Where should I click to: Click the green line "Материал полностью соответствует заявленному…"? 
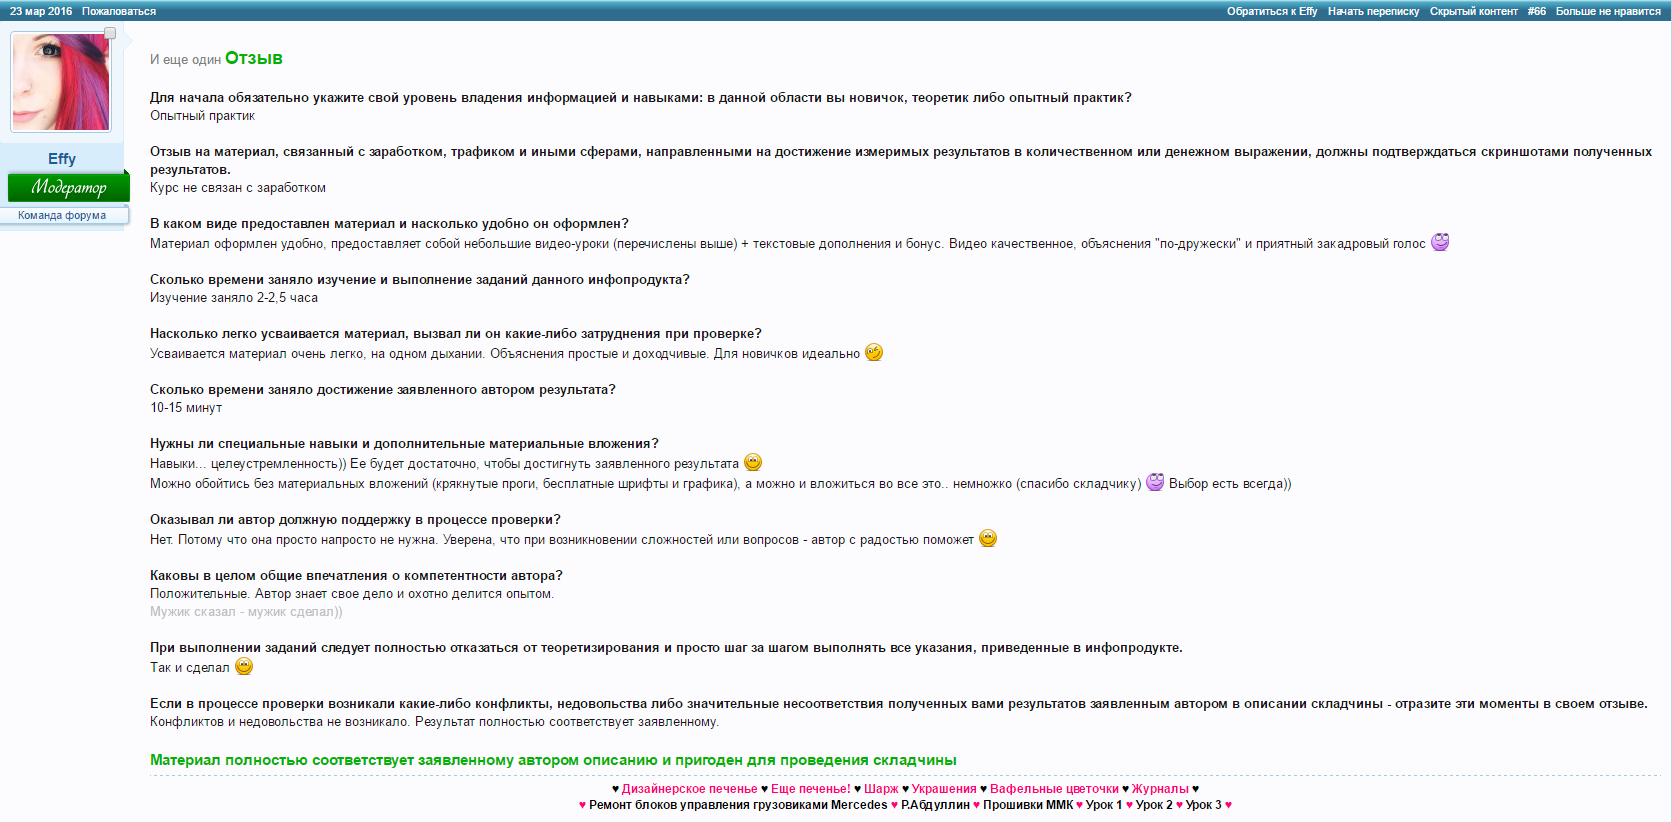coord(553,760)
